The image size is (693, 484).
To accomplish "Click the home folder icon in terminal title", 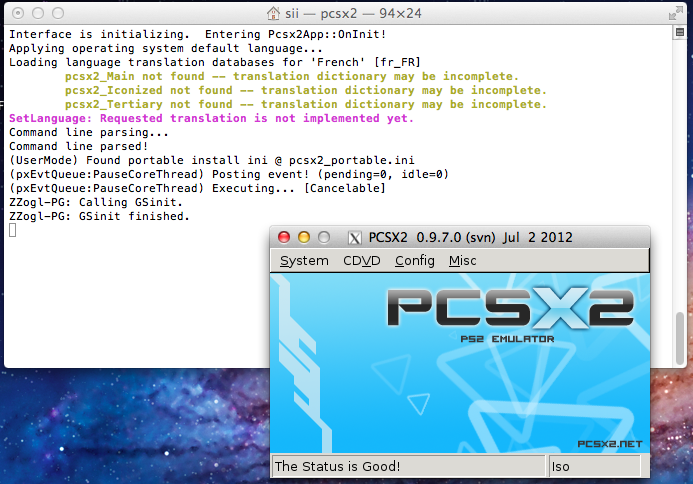I will click(273, 13).
